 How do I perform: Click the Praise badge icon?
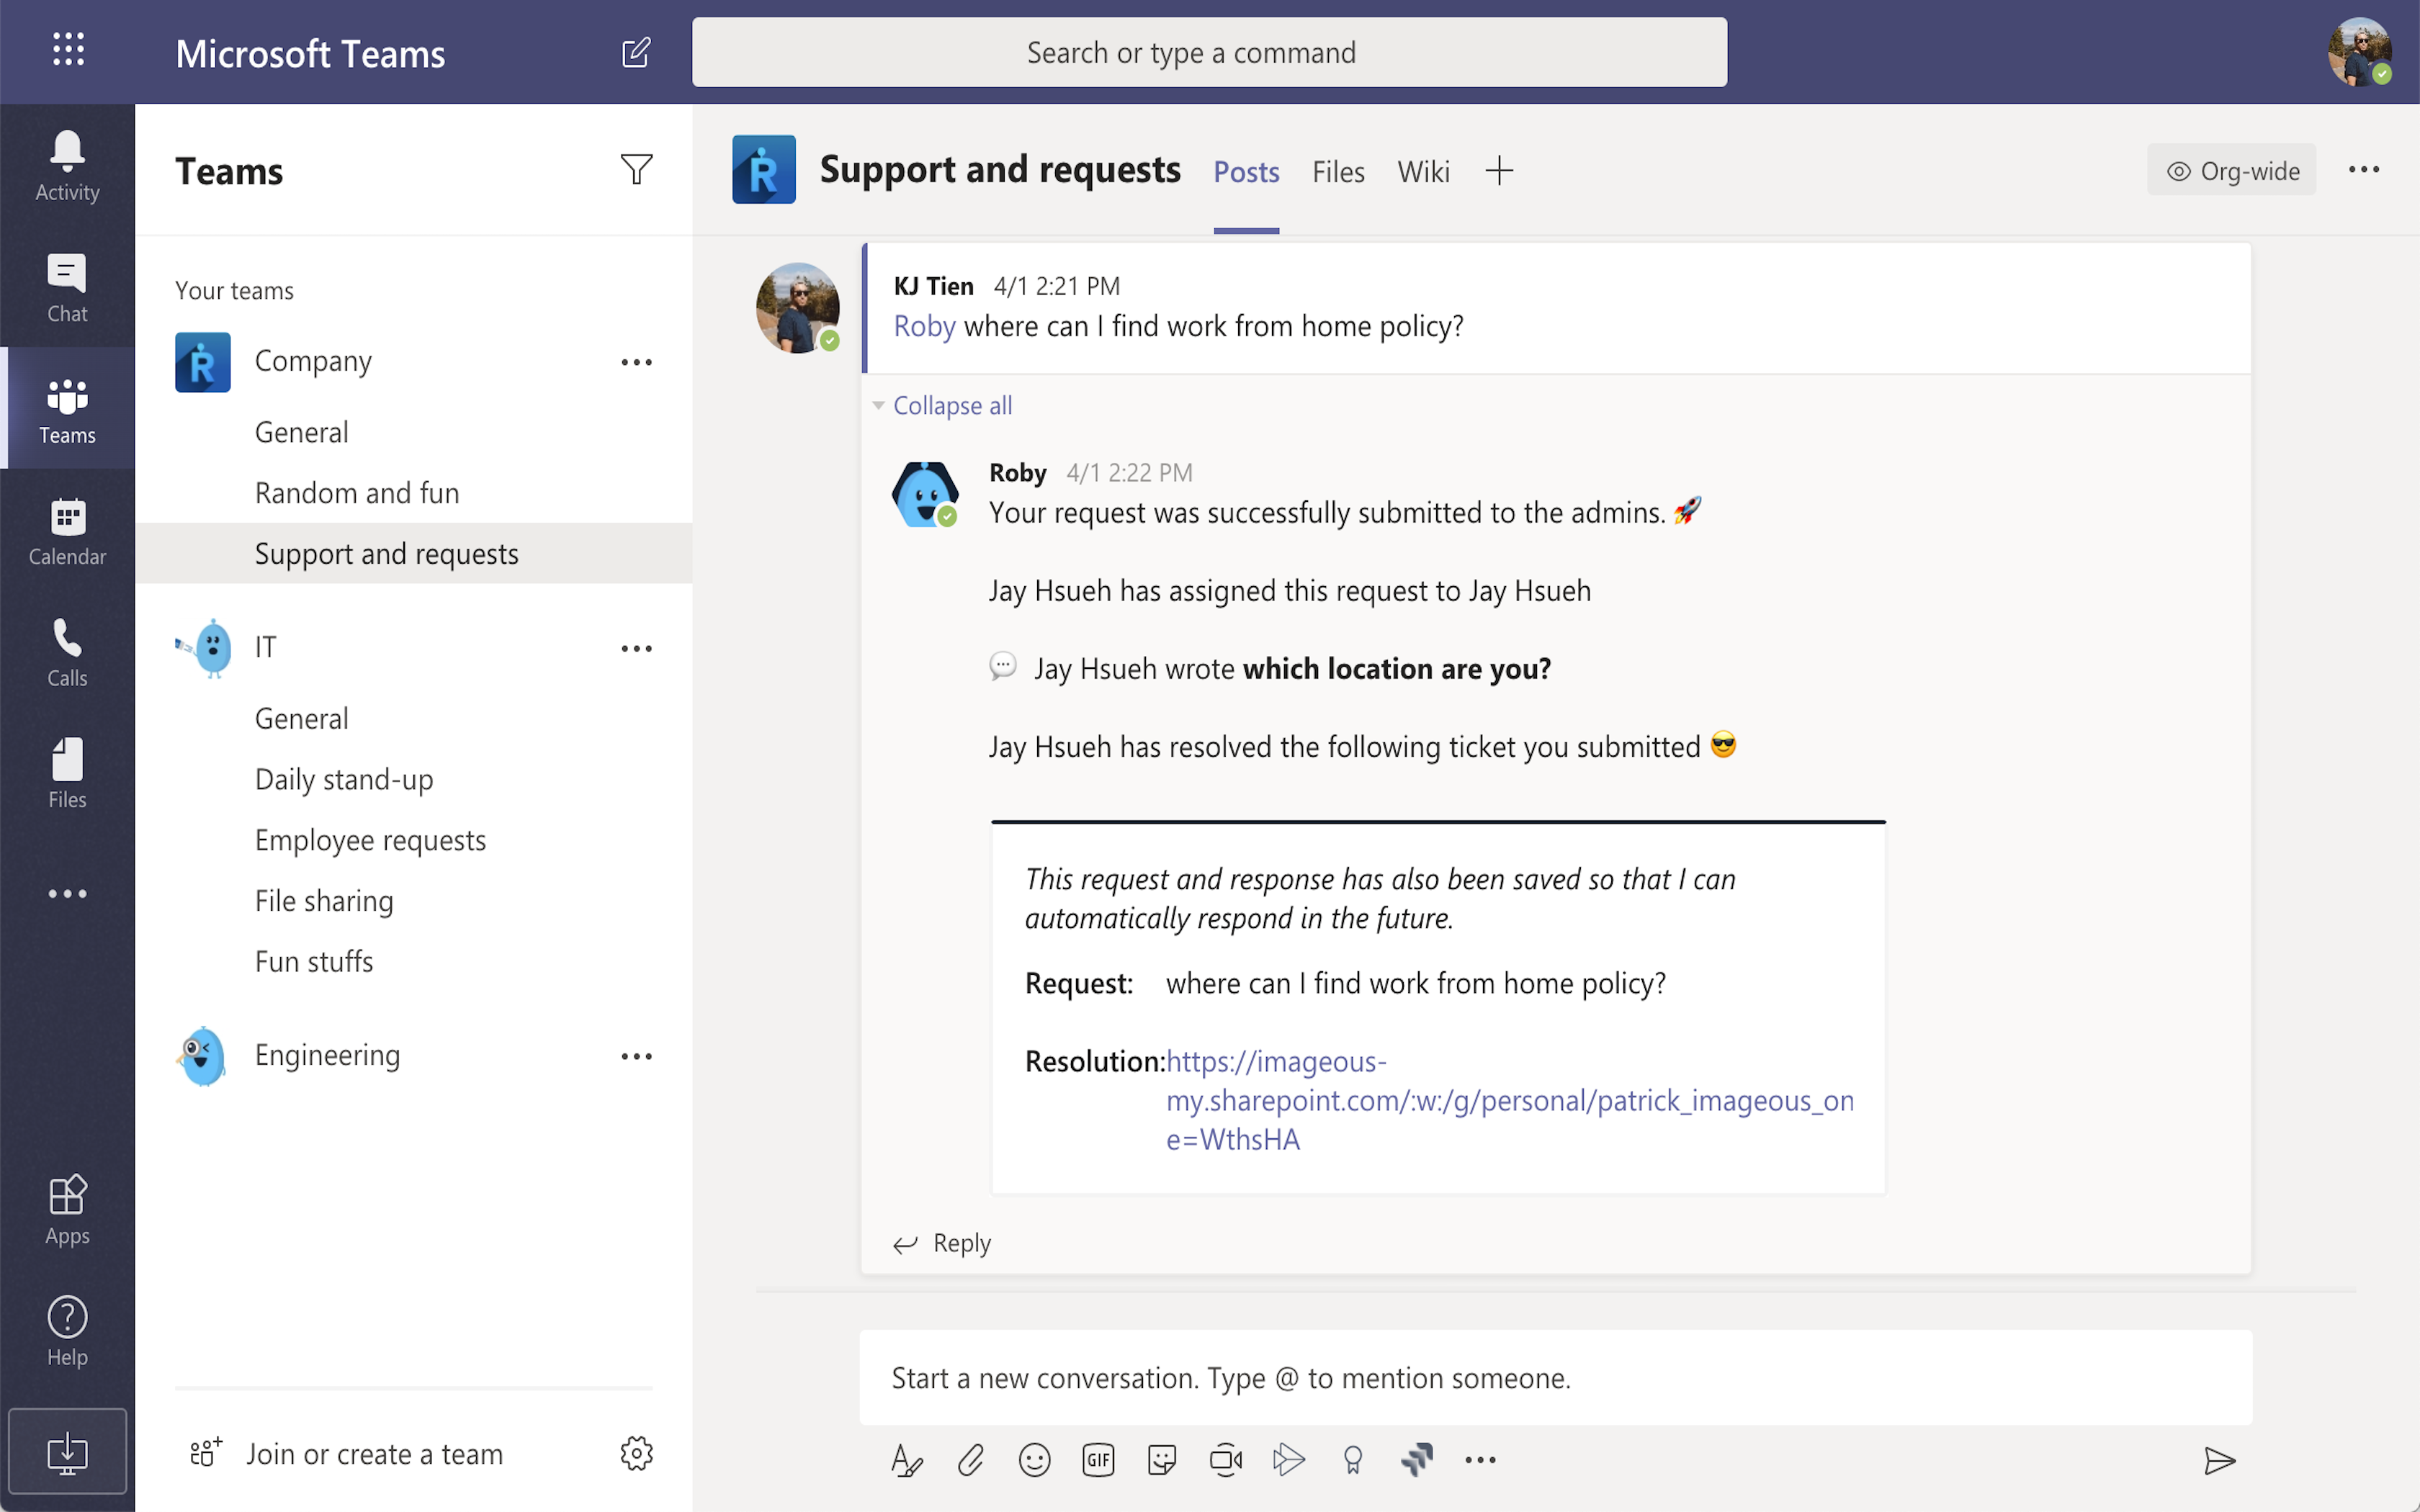(x=1353, y=1460)
